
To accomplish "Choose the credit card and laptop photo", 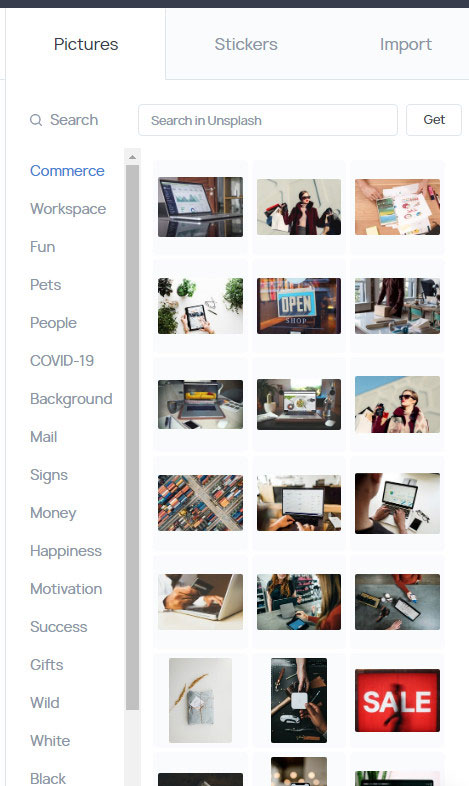I will click(200, 602).
